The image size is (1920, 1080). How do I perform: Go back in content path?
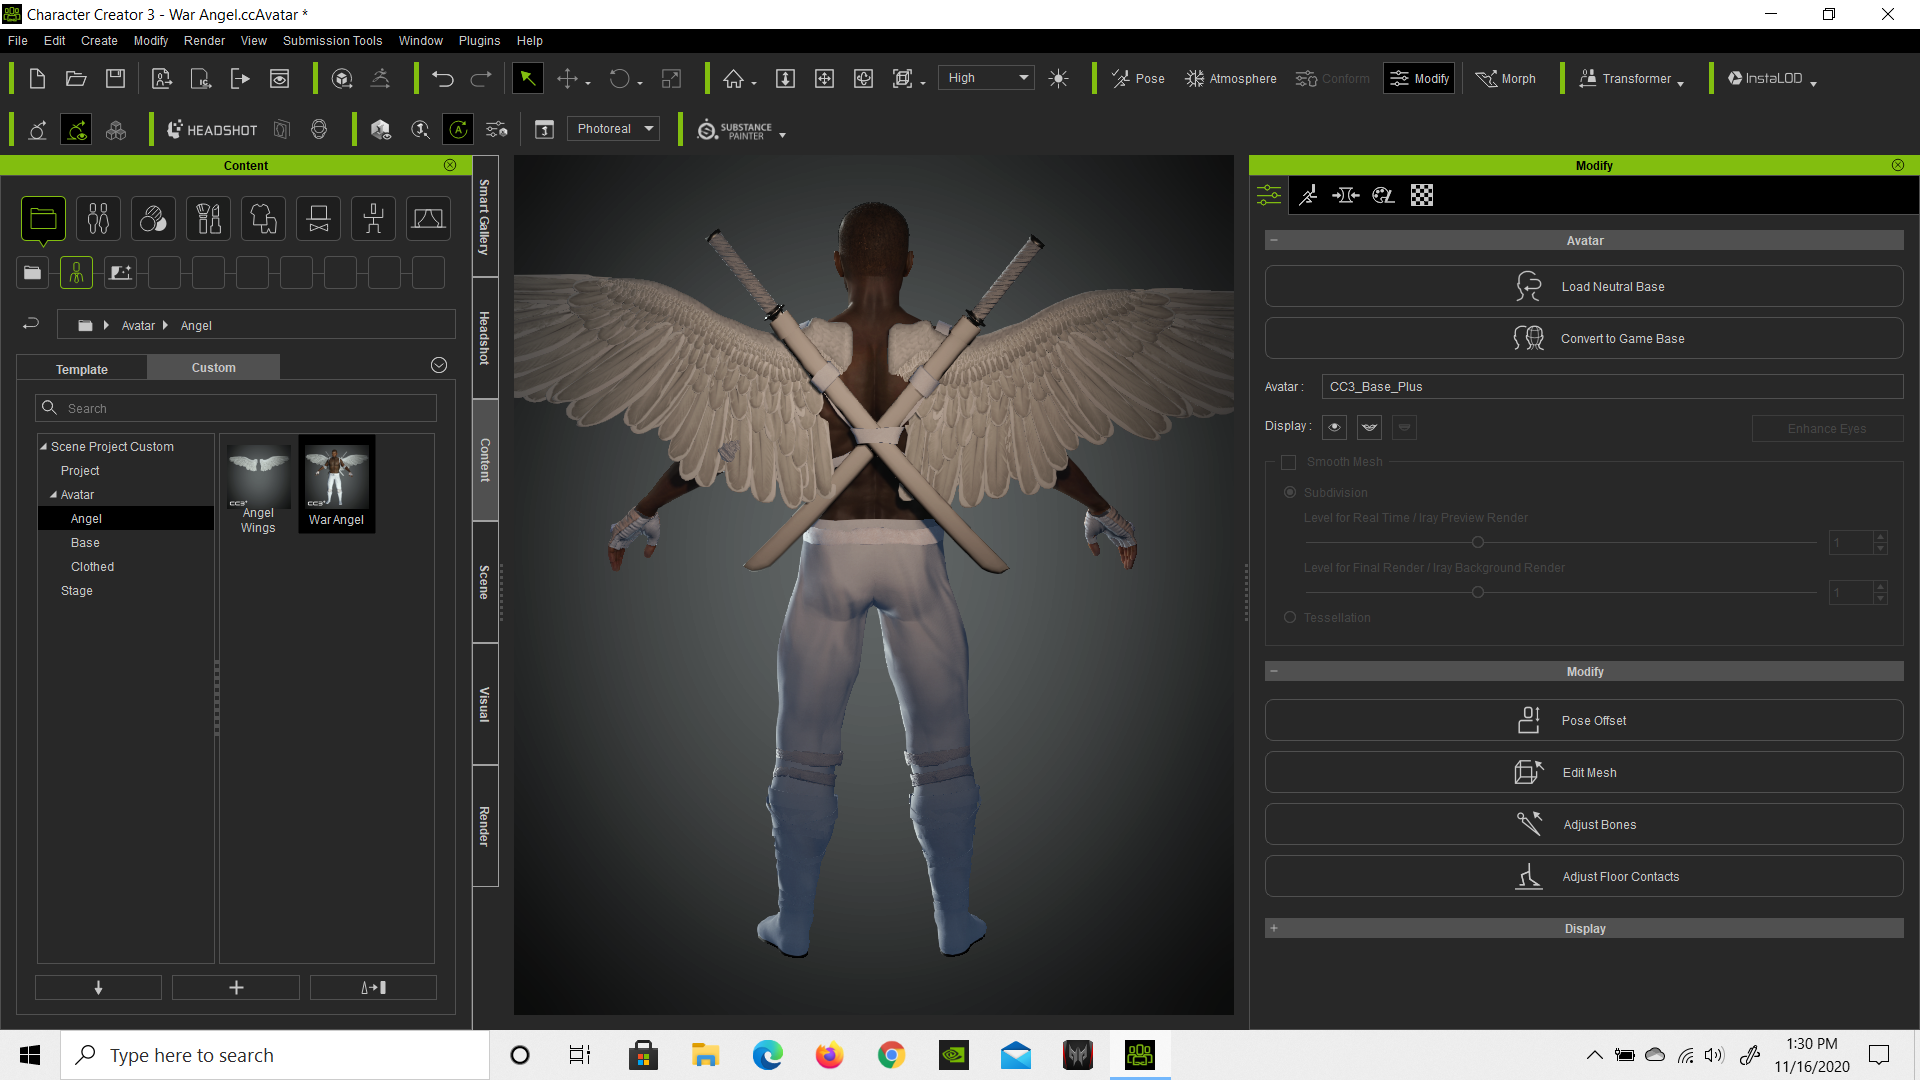click(31, 324)
